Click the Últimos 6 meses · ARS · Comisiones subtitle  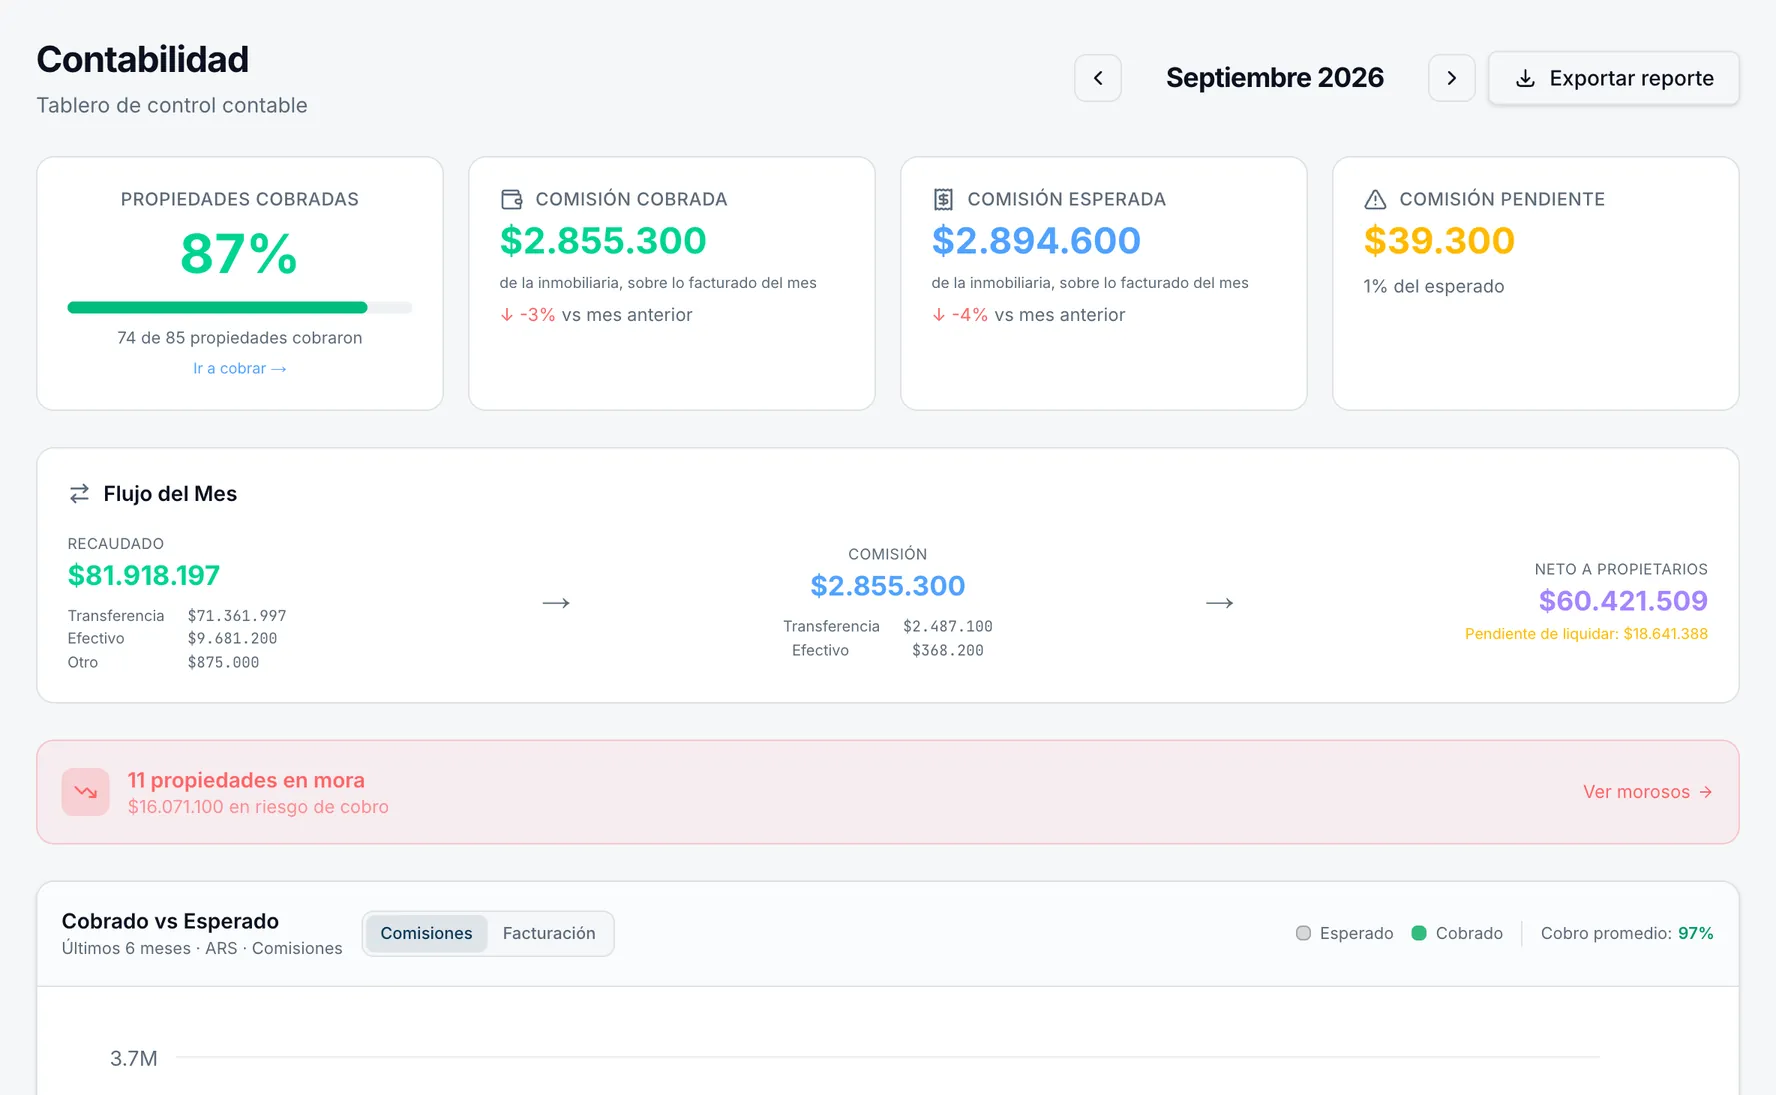click(202, 948)
